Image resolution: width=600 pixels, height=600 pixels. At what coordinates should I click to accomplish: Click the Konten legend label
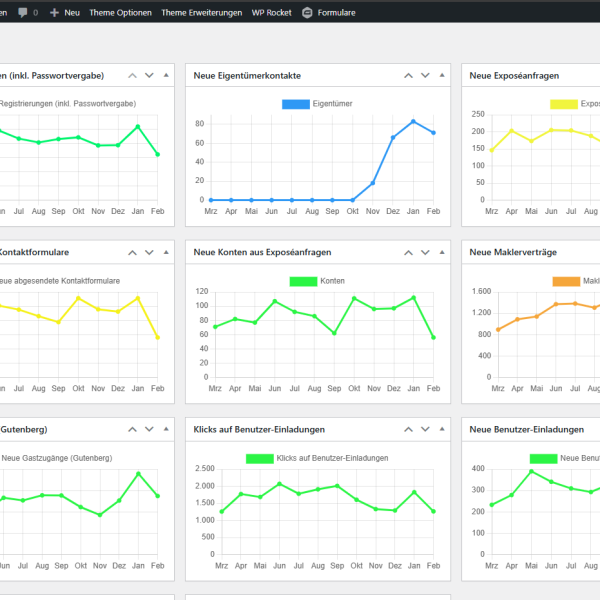point(332,281)
